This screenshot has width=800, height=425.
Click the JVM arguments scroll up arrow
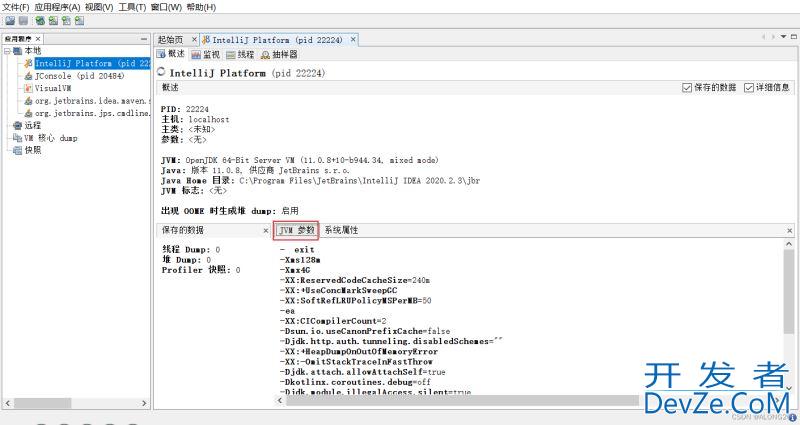(x=789, y=245)
